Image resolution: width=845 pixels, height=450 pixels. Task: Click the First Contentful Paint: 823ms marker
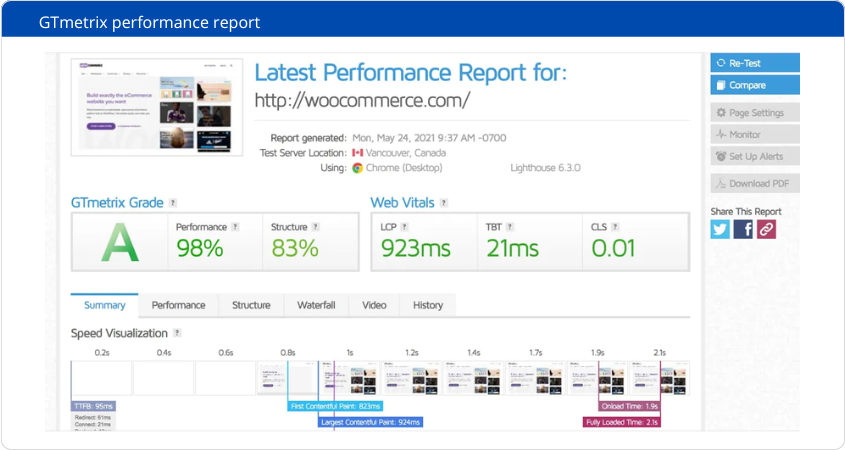pos(335,406)
